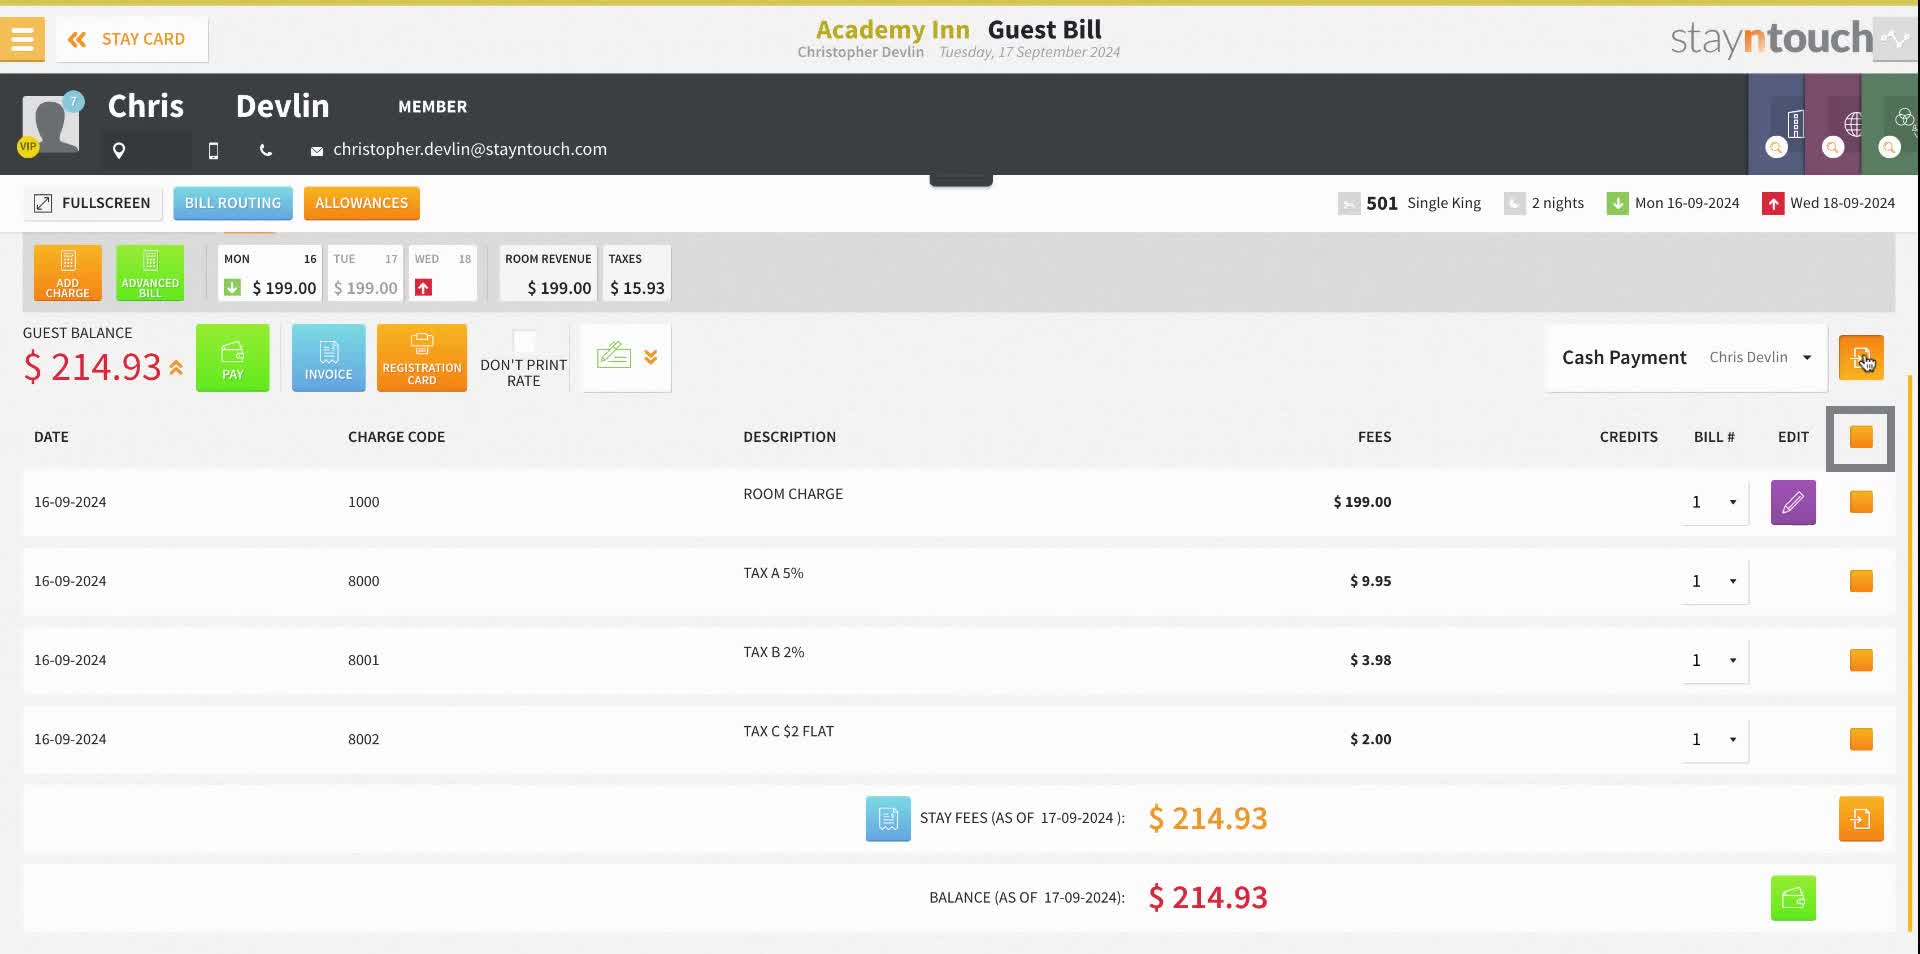Open the company card building icon
The image size is (1920, 954).
(1795, 125)
